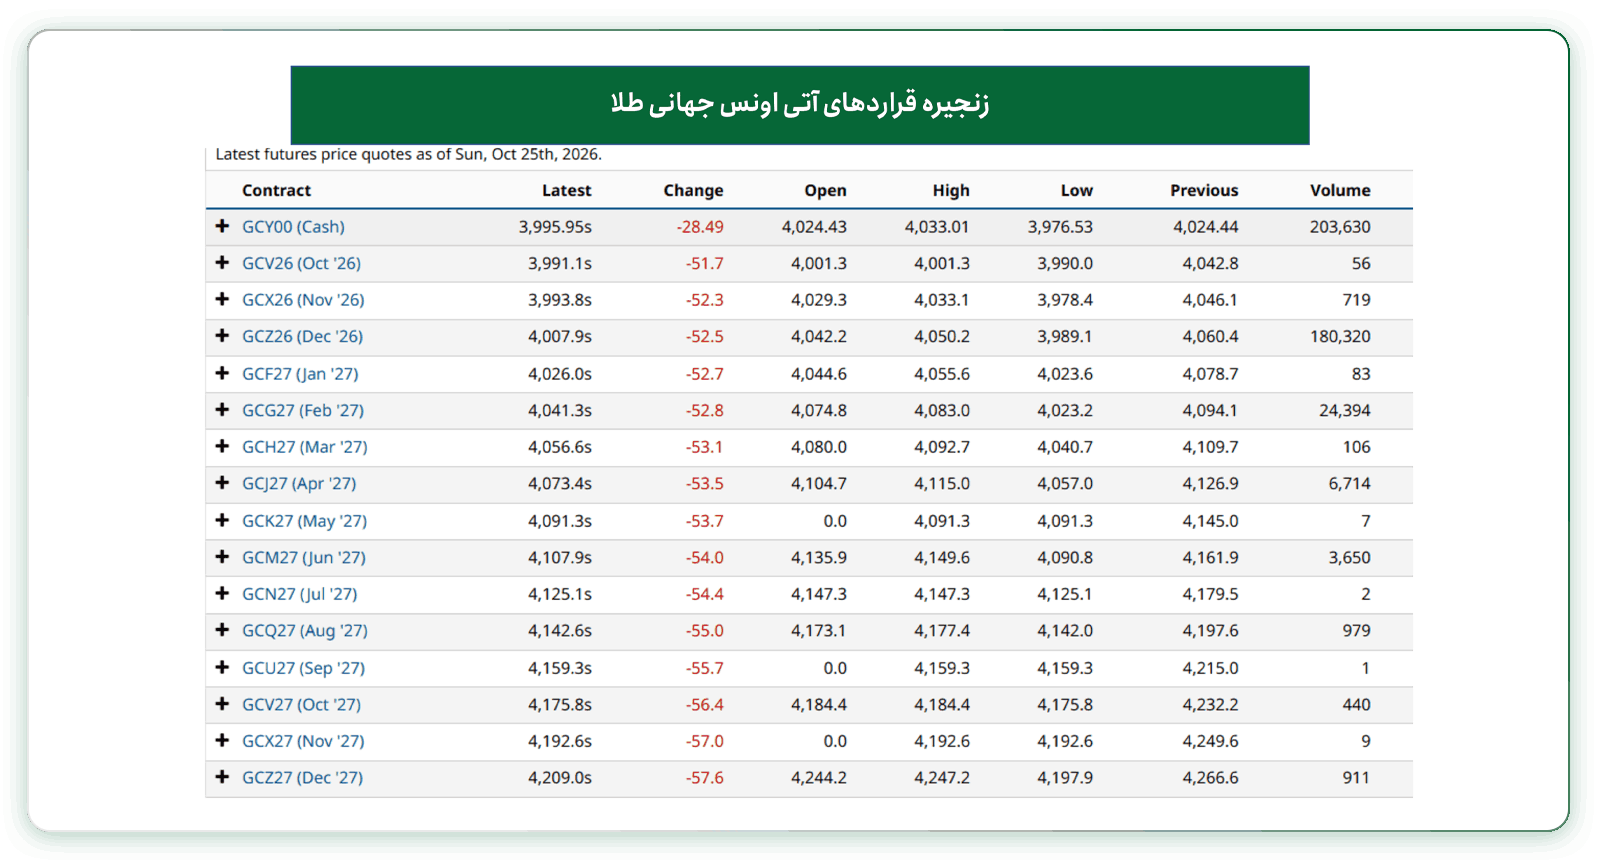Open the GCJ27 (Apr '27) contract link
This screenshot has height=863, width=1600.
click(x=299, y=484)
